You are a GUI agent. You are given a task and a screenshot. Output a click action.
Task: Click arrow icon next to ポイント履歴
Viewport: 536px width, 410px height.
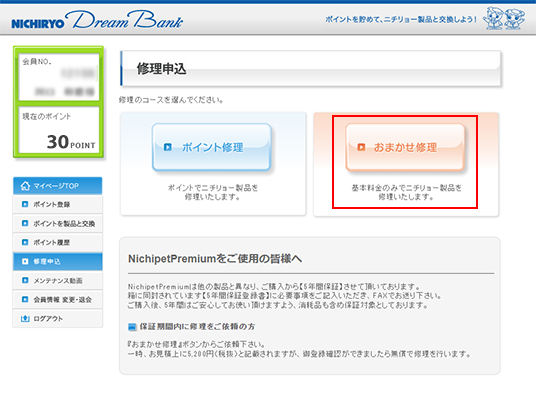pyautogui.click(x=25, y=242)
